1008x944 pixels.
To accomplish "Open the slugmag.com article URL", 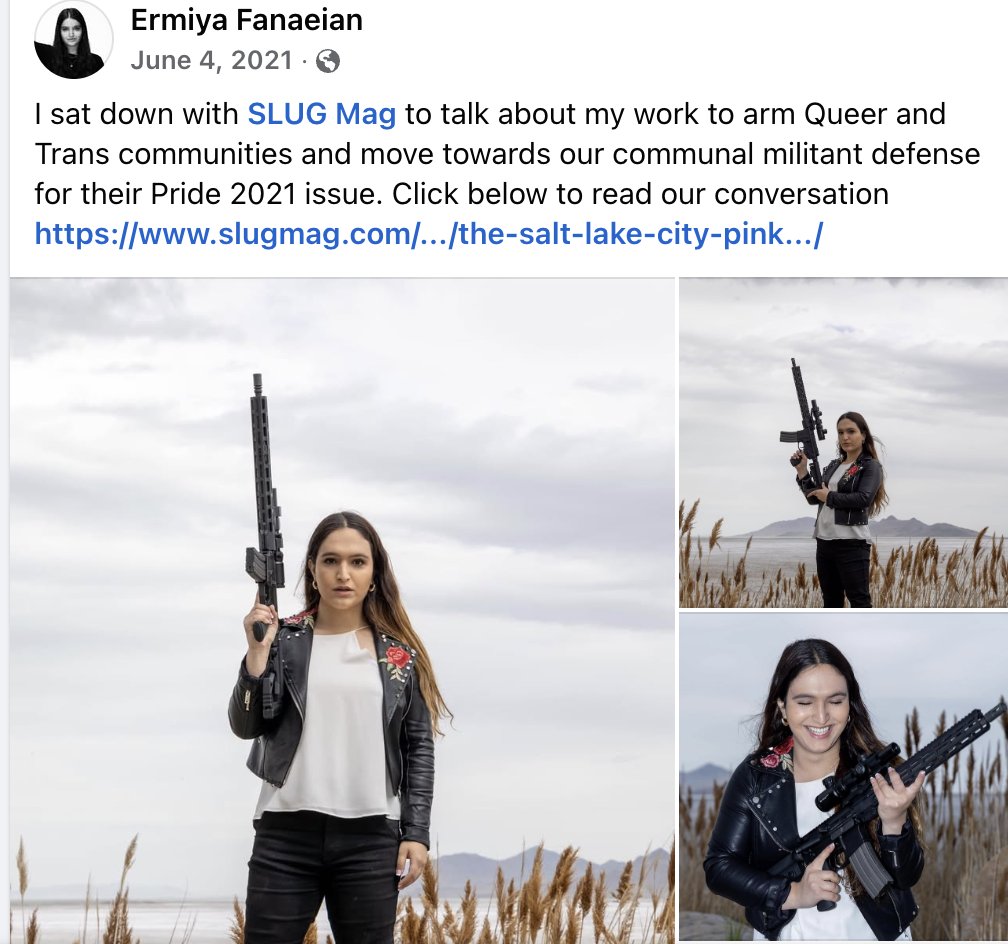I will coord(428,233).
